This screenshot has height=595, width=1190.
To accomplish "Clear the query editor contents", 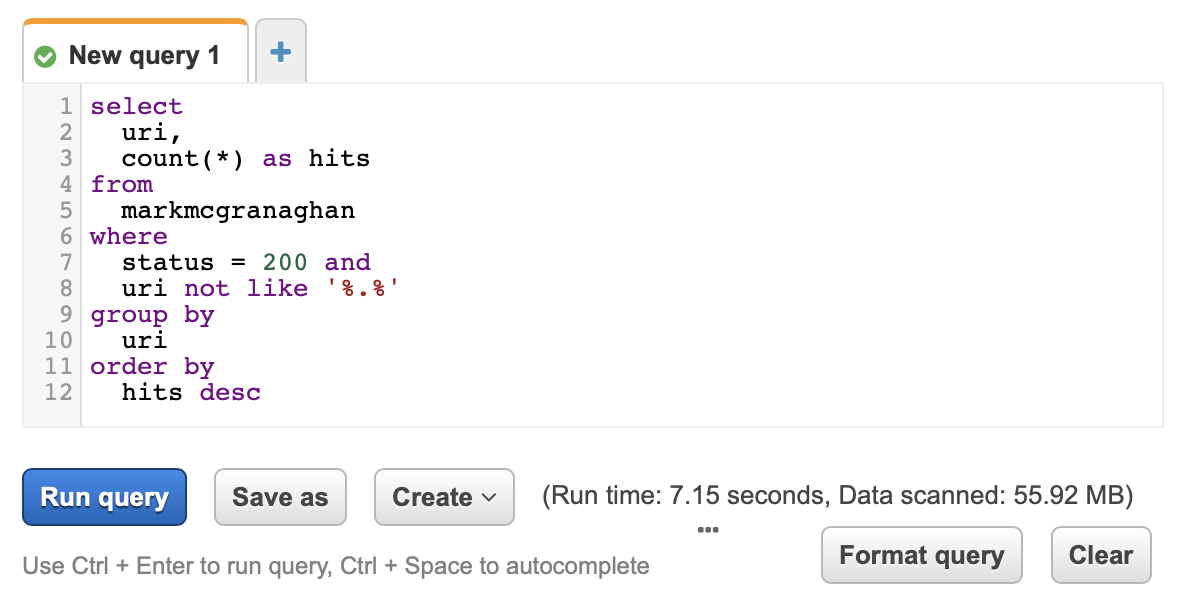I will [x=1100, y=556].
